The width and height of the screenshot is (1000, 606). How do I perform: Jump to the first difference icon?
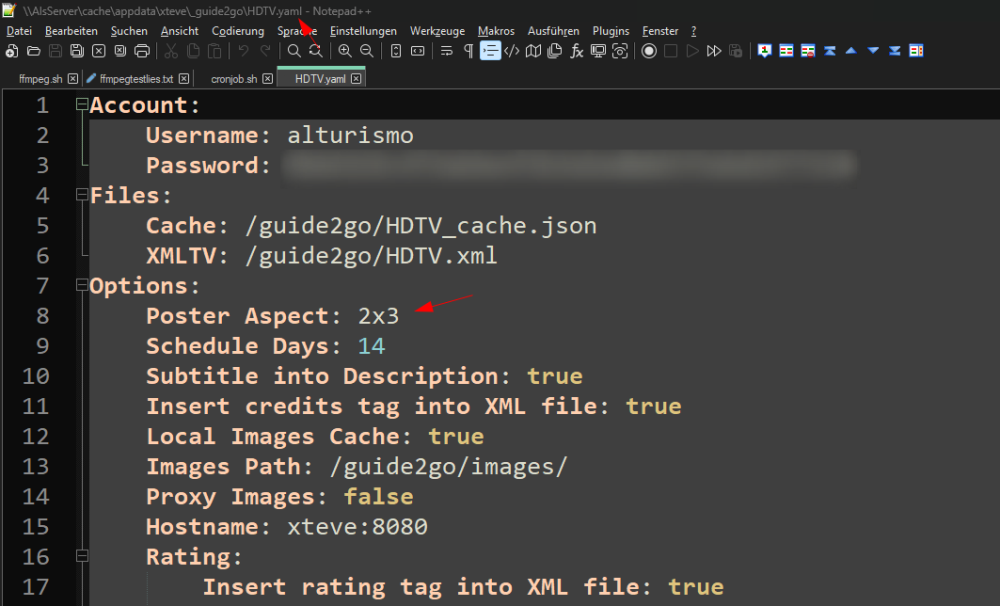(830, 51)
